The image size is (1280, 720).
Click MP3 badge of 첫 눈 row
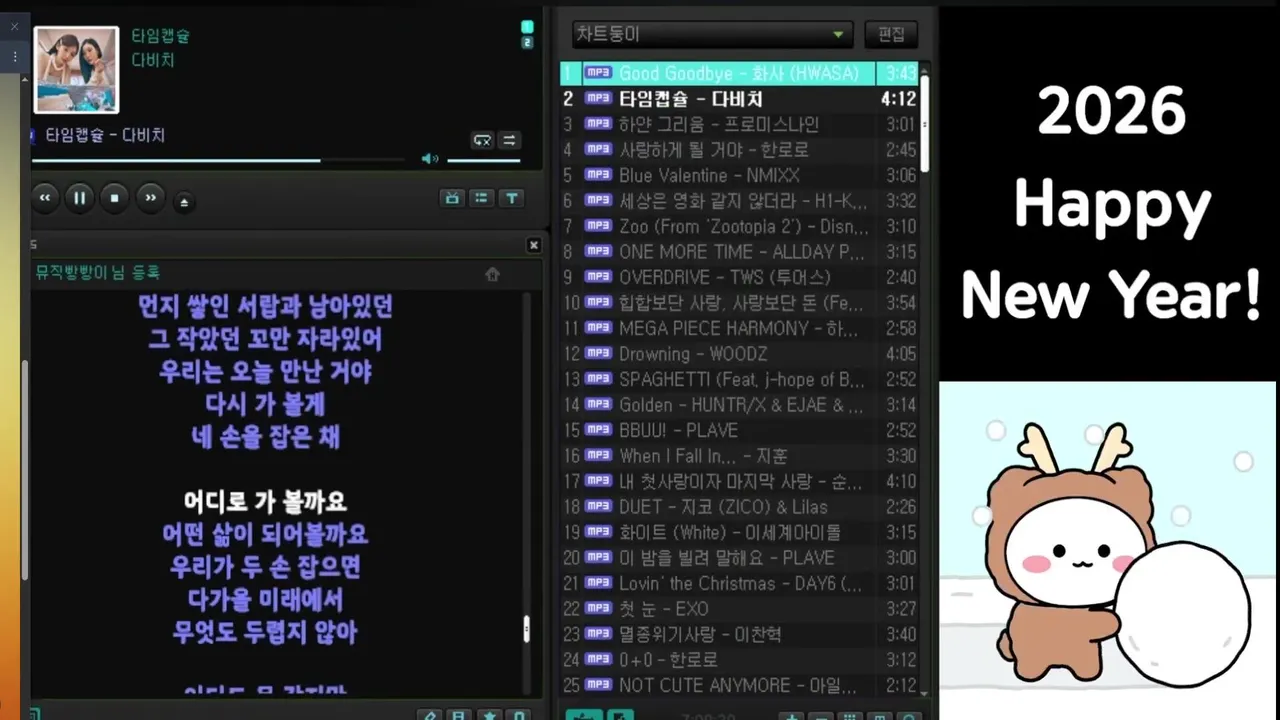pos(598,608)
